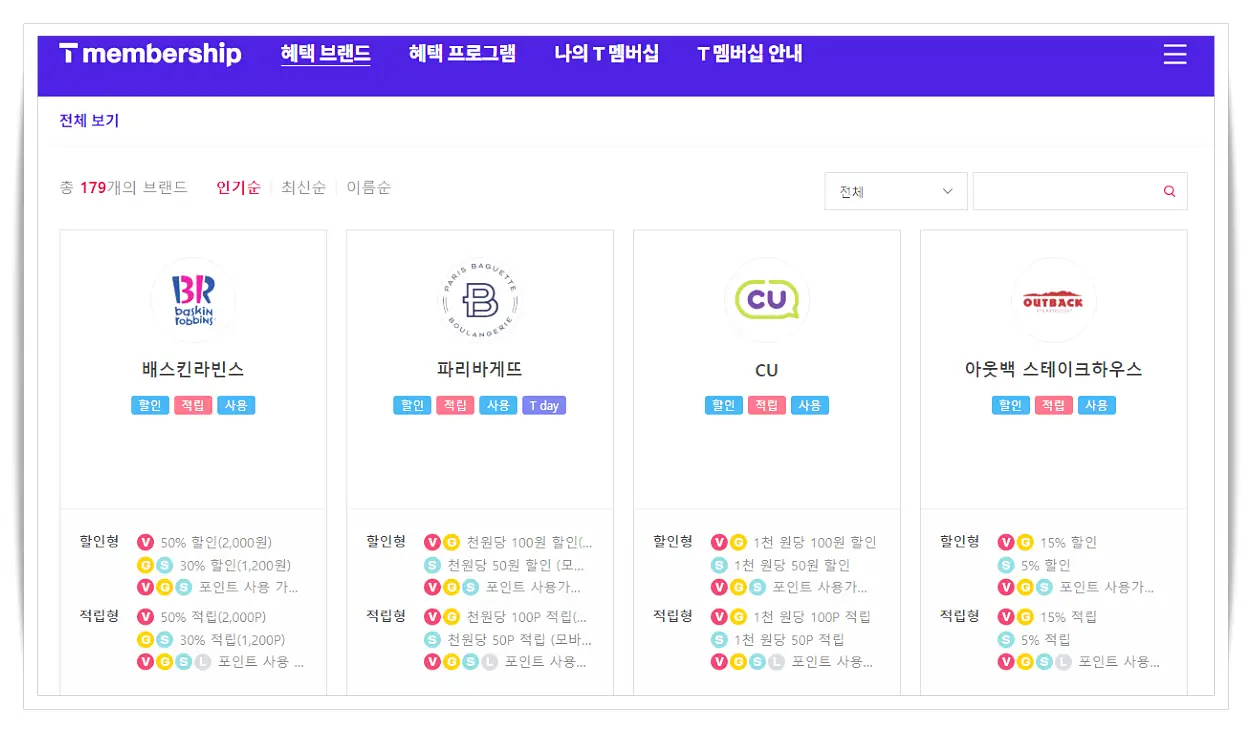Screen dimensions: 1252x733
Task: Click the 'T day' badge on 파리바게뜨 card
Action: pos(543,405)
